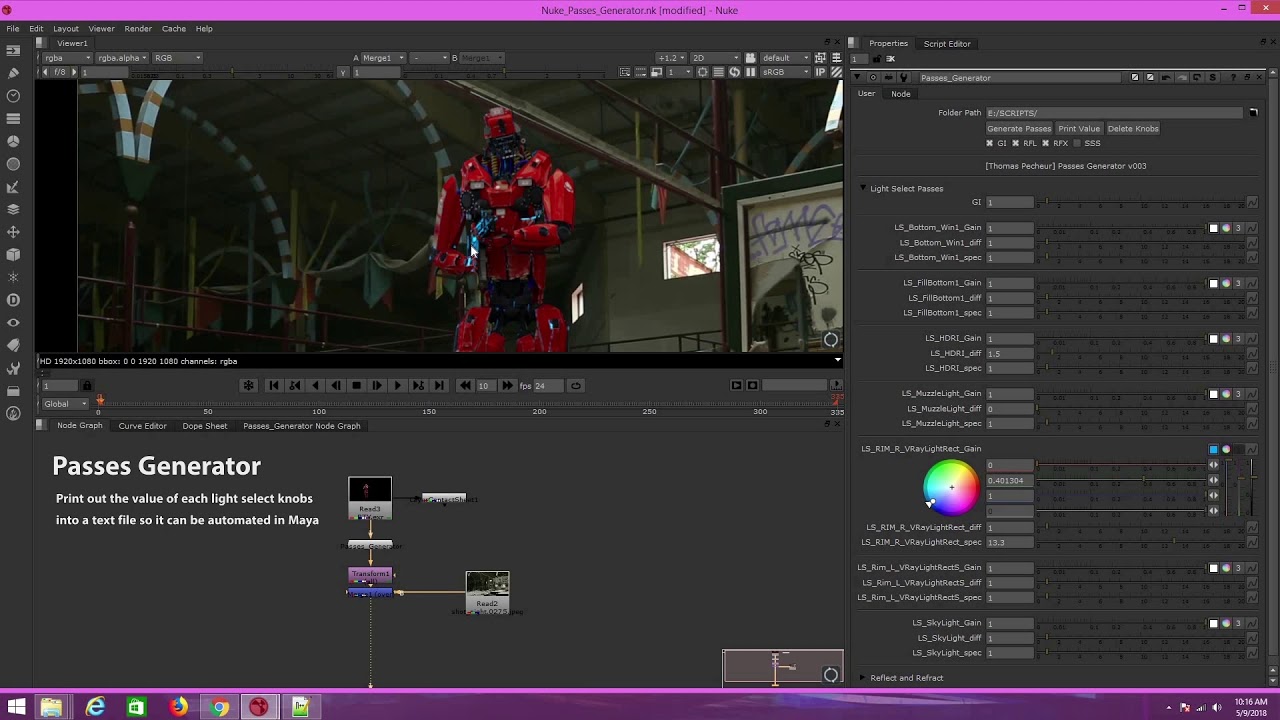The image size is (1280, 720).
Task: Click the folder browse icon beside Folder Path
Action: 1252,113
